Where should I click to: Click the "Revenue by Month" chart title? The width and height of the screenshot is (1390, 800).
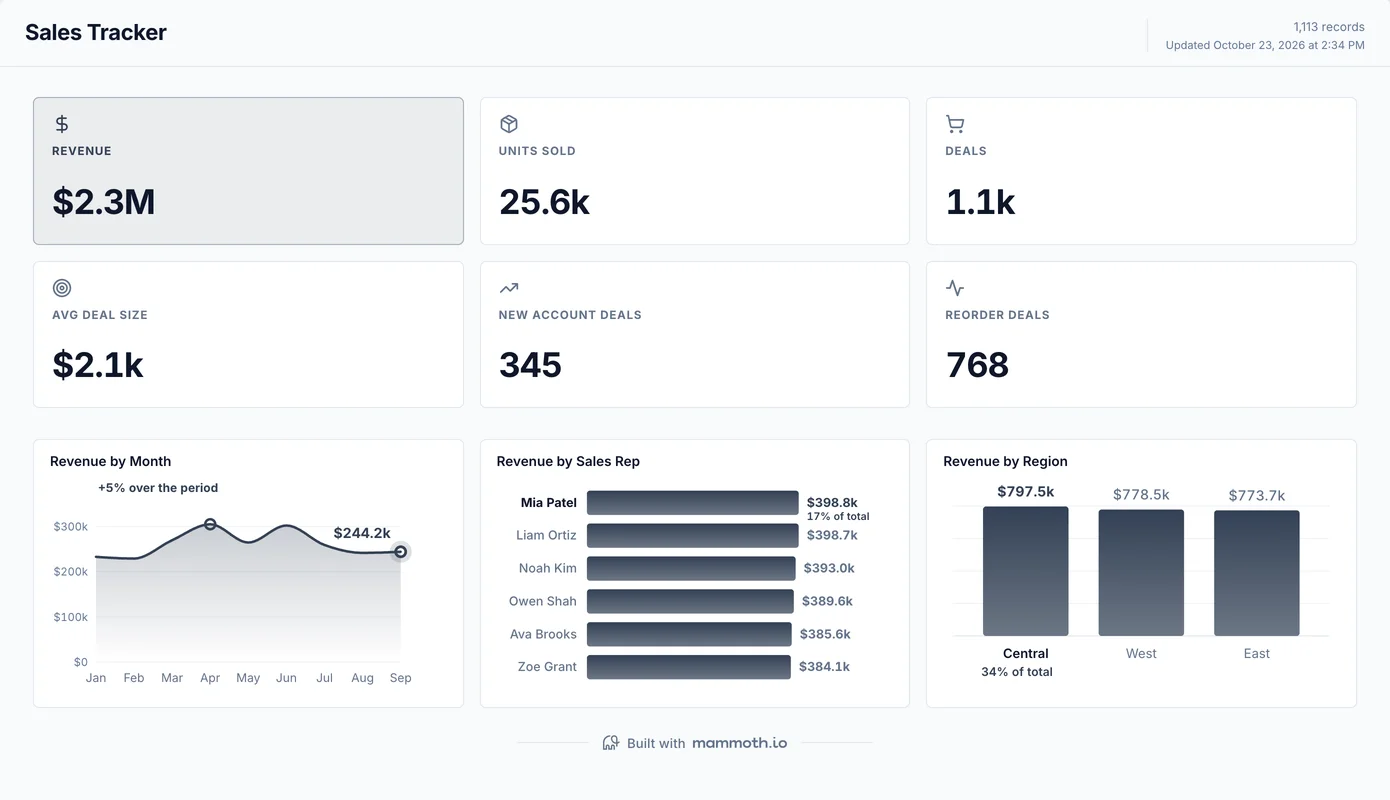click(110, 461)
